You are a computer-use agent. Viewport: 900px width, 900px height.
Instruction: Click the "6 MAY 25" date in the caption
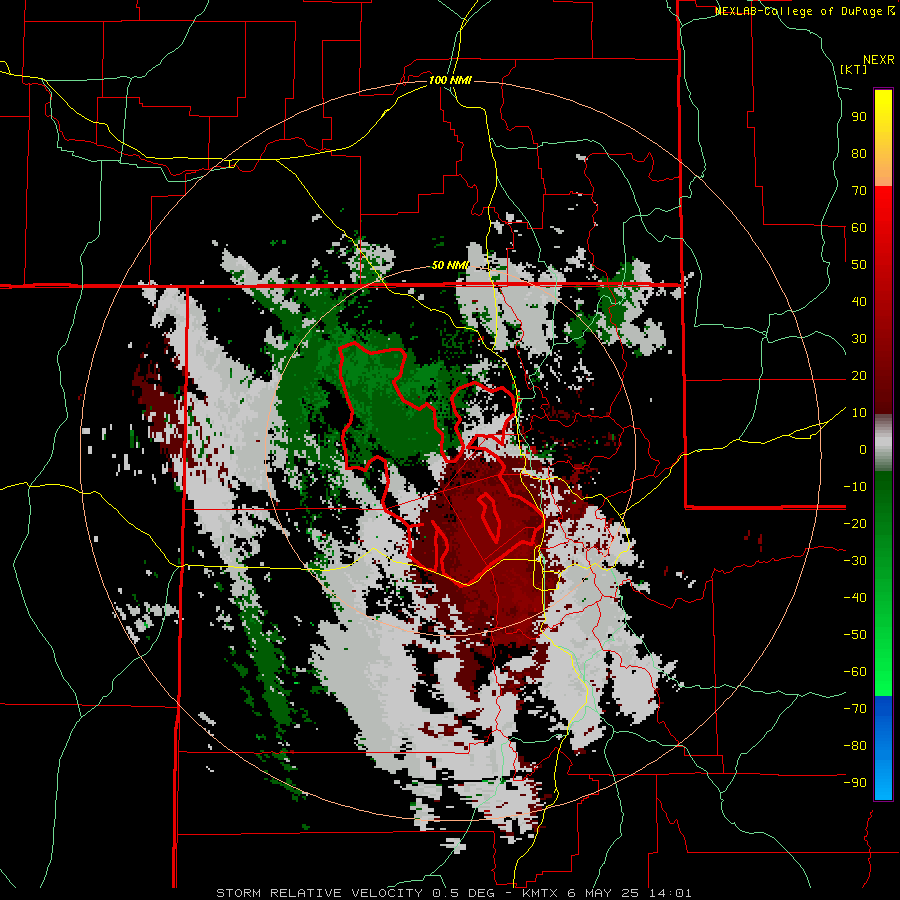click(605, 893)
